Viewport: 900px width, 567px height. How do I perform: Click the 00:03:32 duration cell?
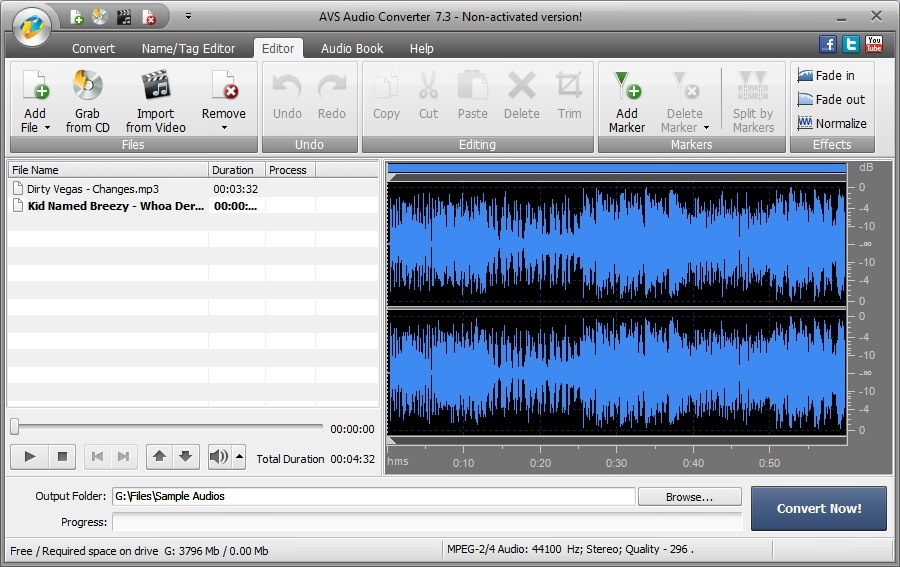coord(235,189)
